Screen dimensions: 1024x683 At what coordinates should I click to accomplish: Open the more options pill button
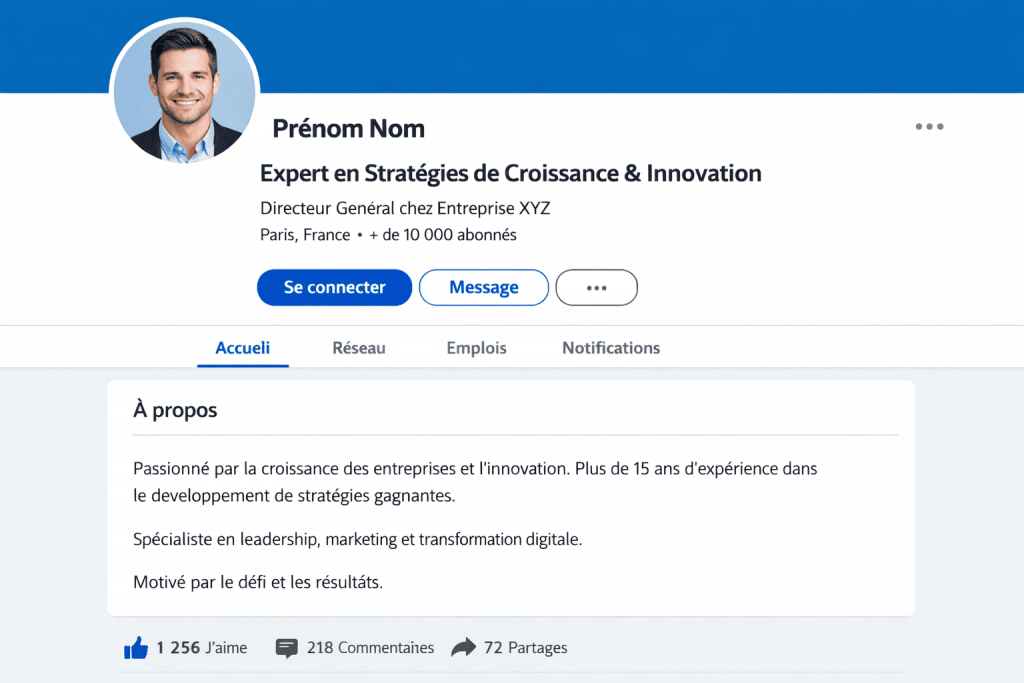click(596, 287)
